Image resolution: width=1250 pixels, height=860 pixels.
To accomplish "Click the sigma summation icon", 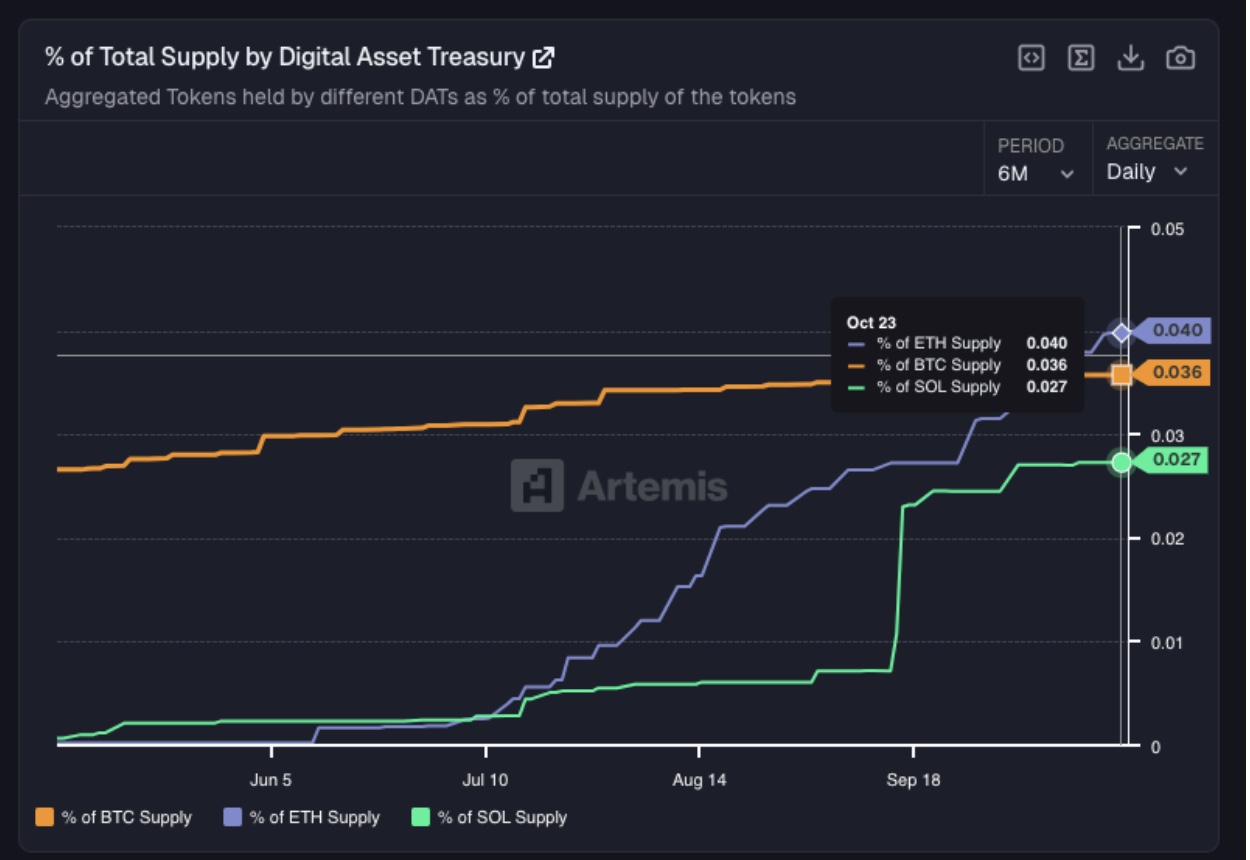I will pos(1081,58).
